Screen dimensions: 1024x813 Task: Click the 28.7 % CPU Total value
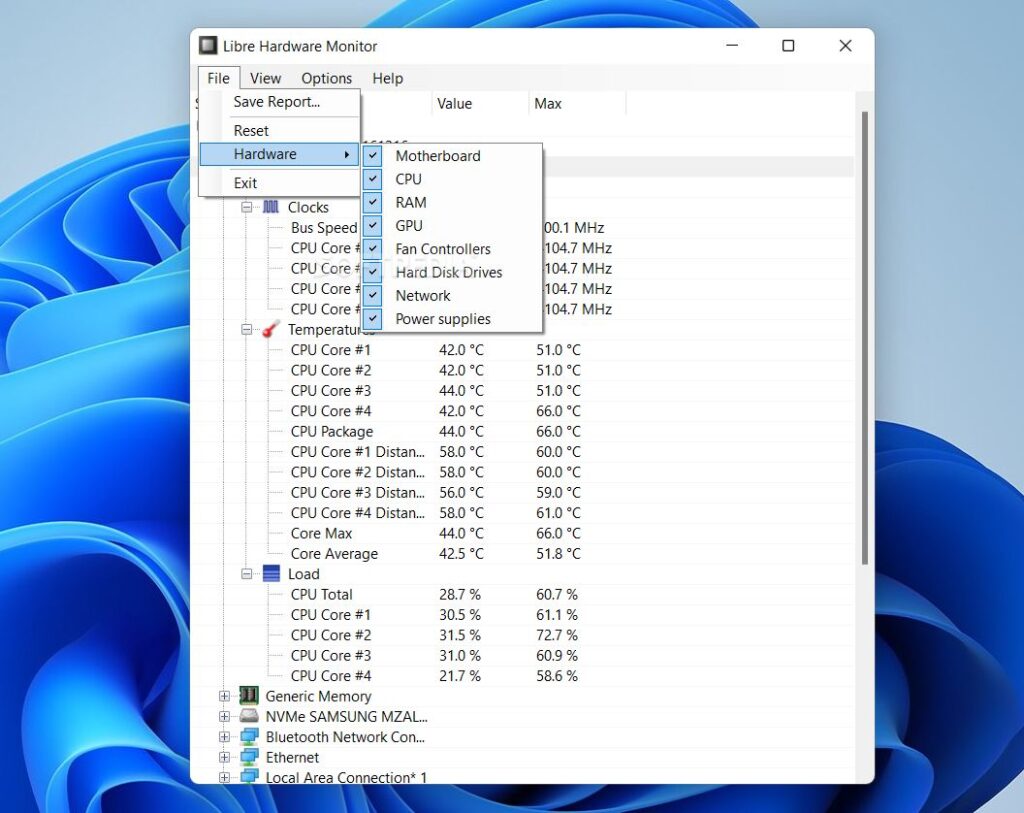460,594
